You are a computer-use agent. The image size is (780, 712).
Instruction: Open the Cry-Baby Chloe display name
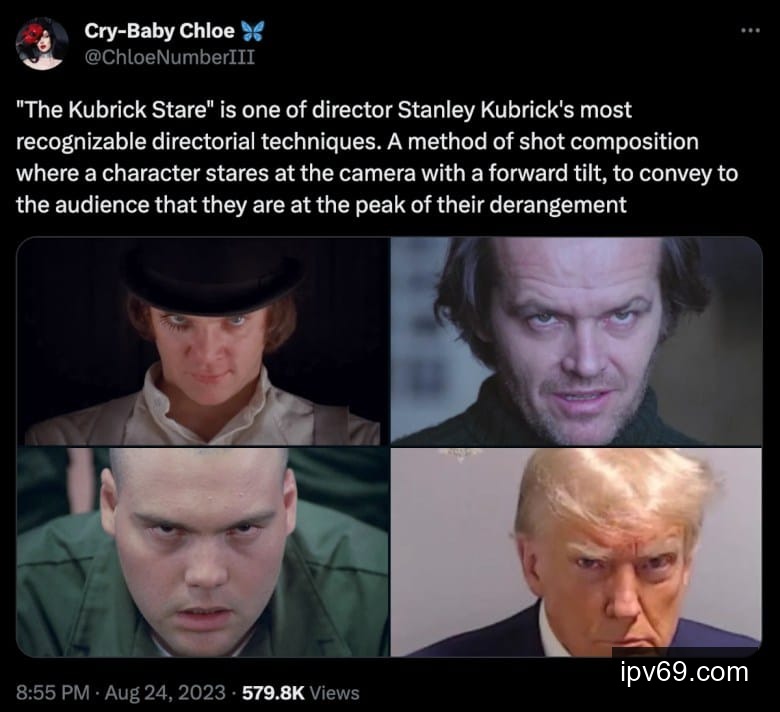(159, 31)
